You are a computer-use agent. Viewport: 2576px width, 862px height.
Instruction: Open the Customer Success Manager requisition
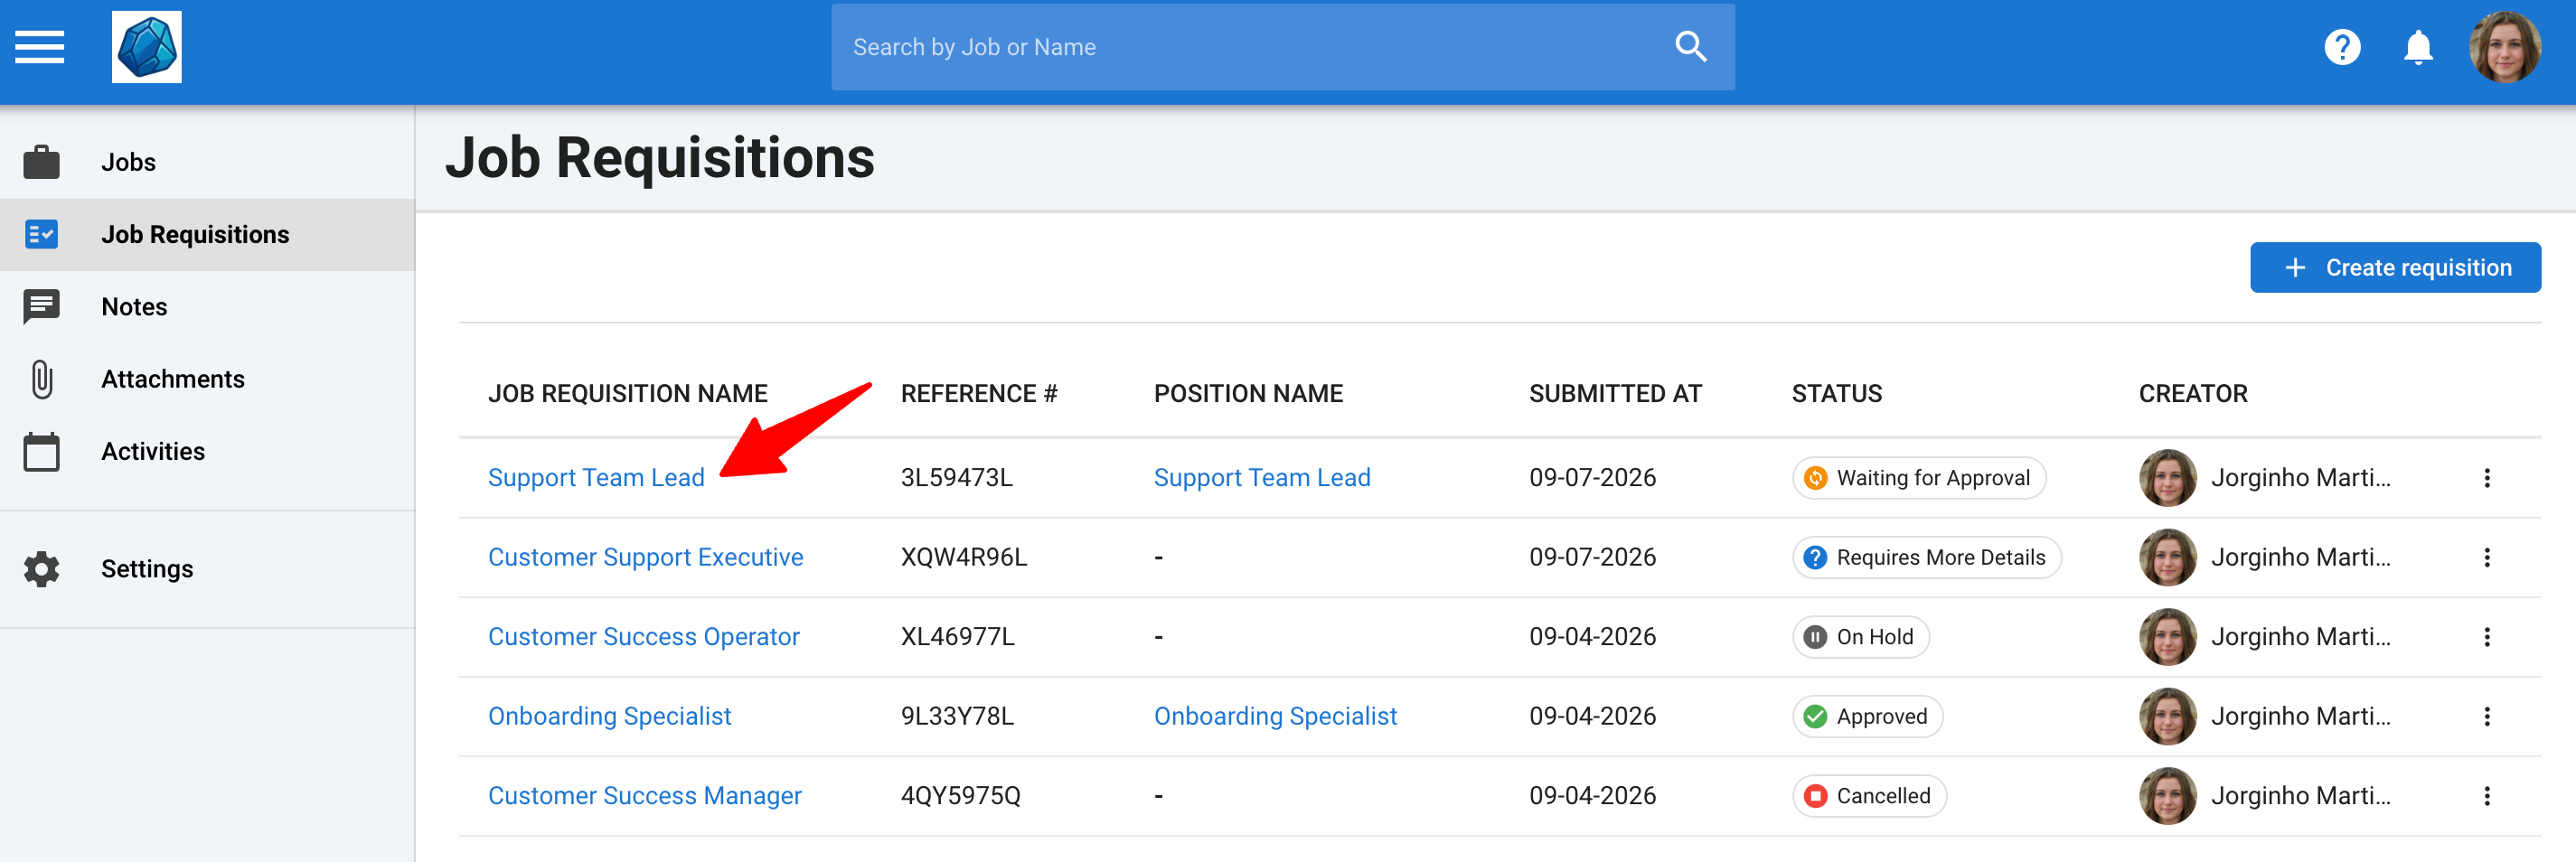coord(644,796)
